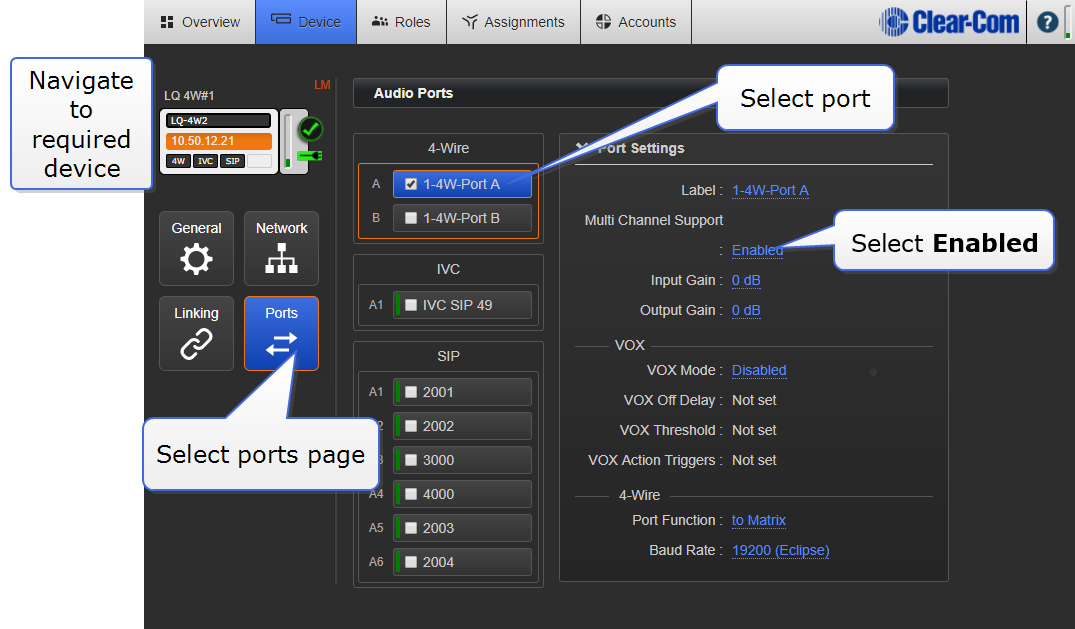Open General settings gear icon
Screen dimensions: 1075x629
coord(196,259)
